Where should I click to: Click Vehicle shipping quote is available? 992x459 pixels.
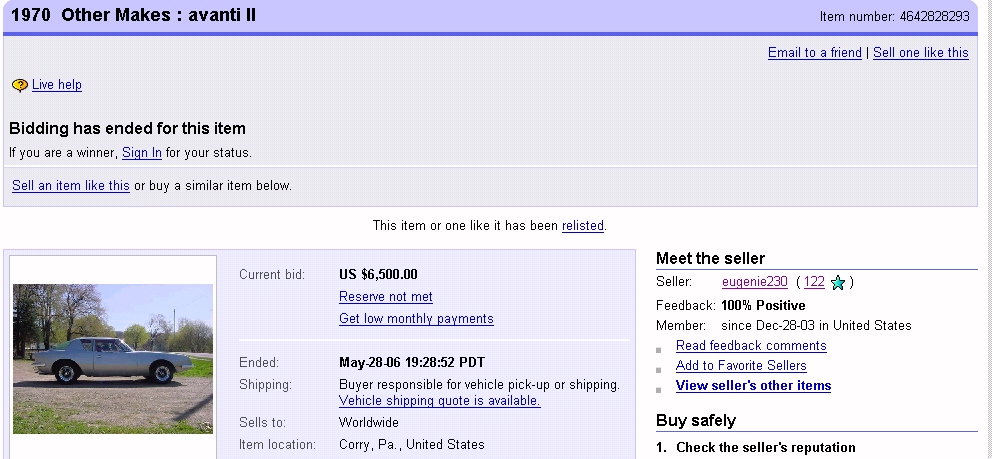[440, 401]
